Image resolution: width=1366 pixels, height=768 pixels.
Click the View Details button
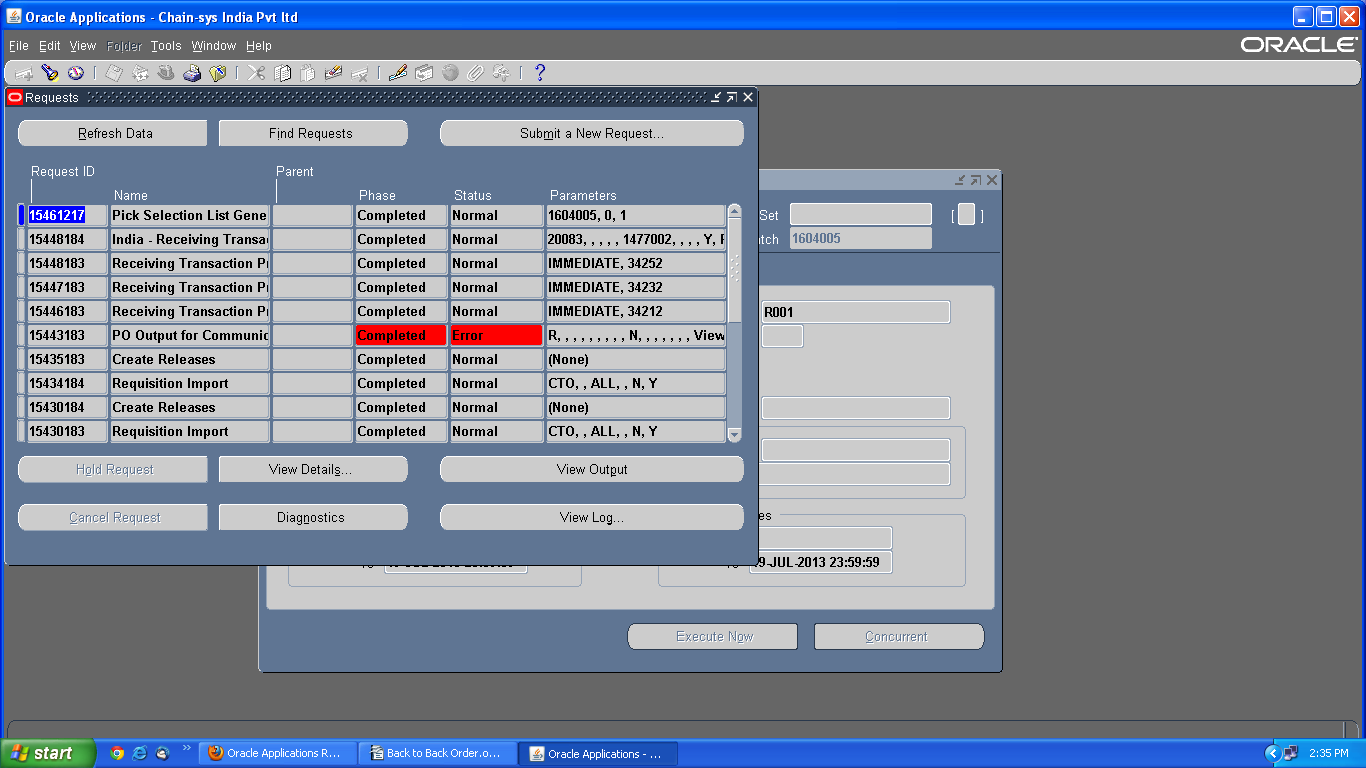[x=313, y=469]
